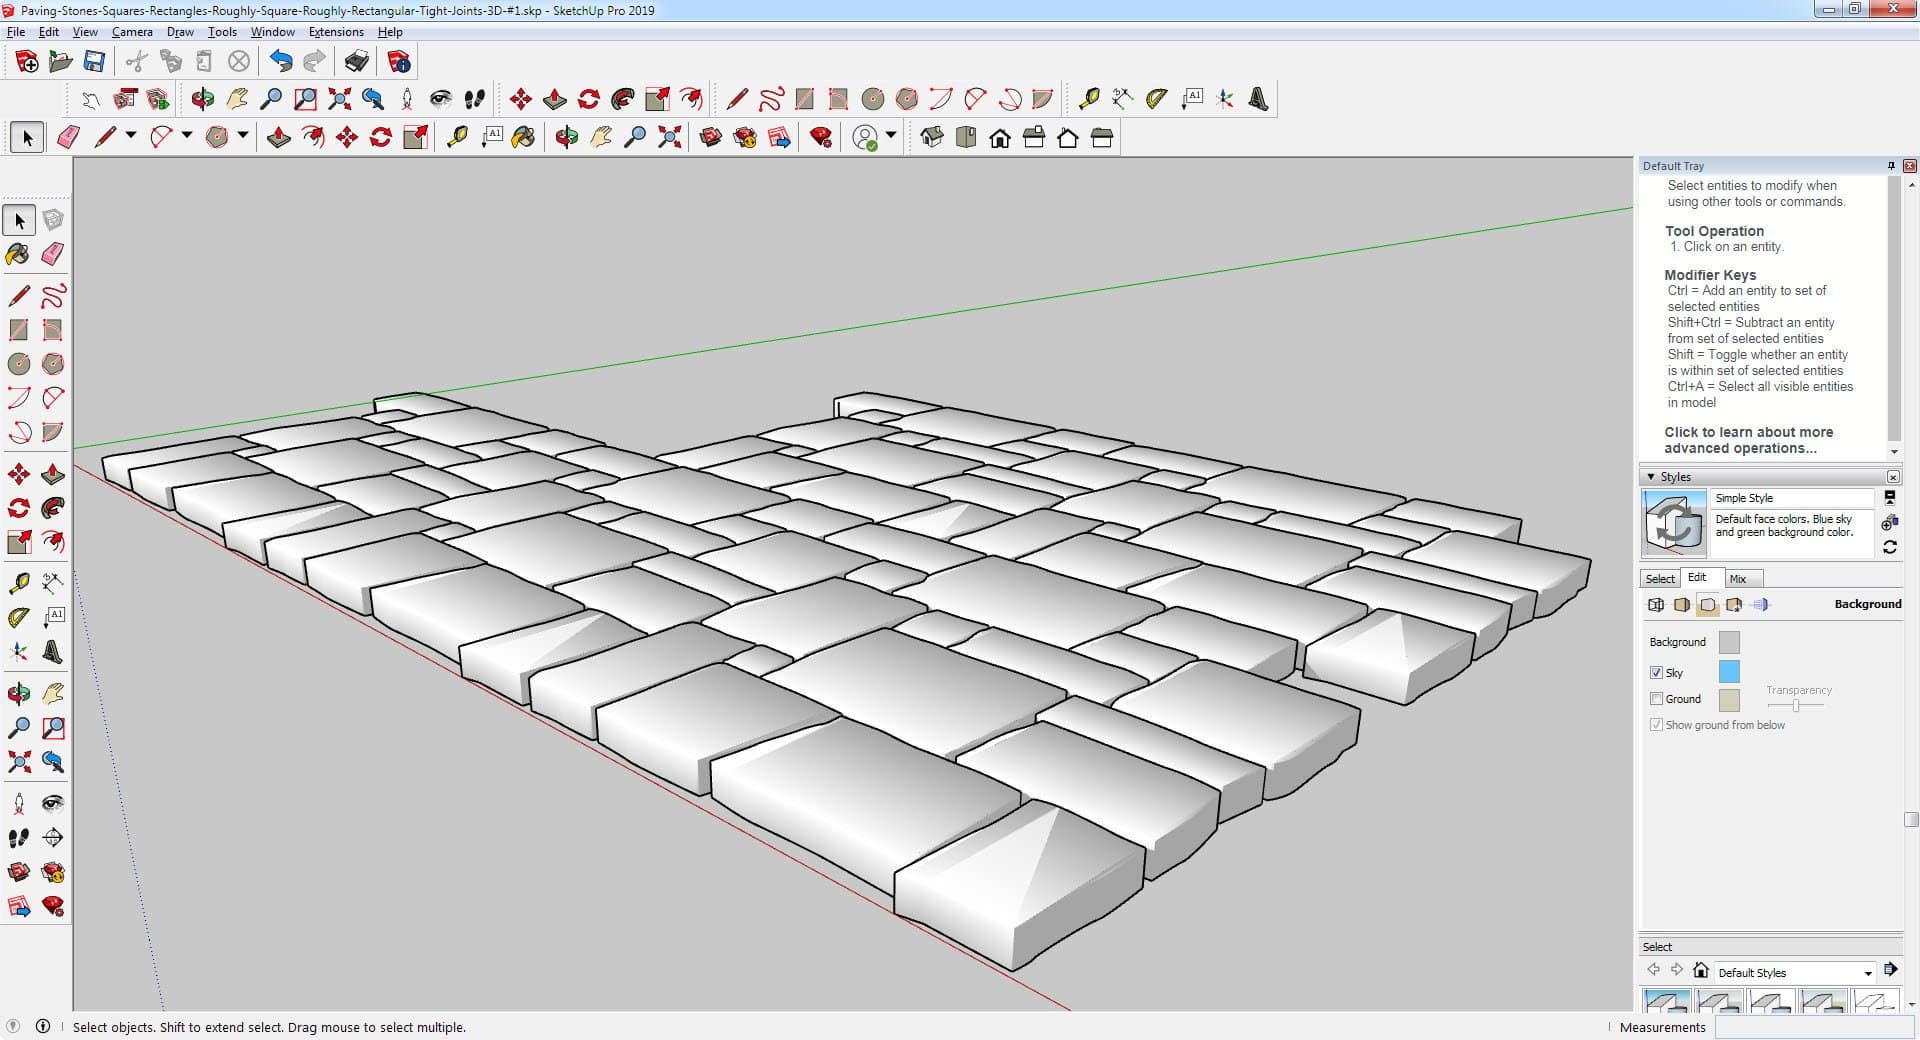1920x1040 pixels.
Task: Select the Tape Measure tool in left toolbar
Action: (x=18, y=583)
